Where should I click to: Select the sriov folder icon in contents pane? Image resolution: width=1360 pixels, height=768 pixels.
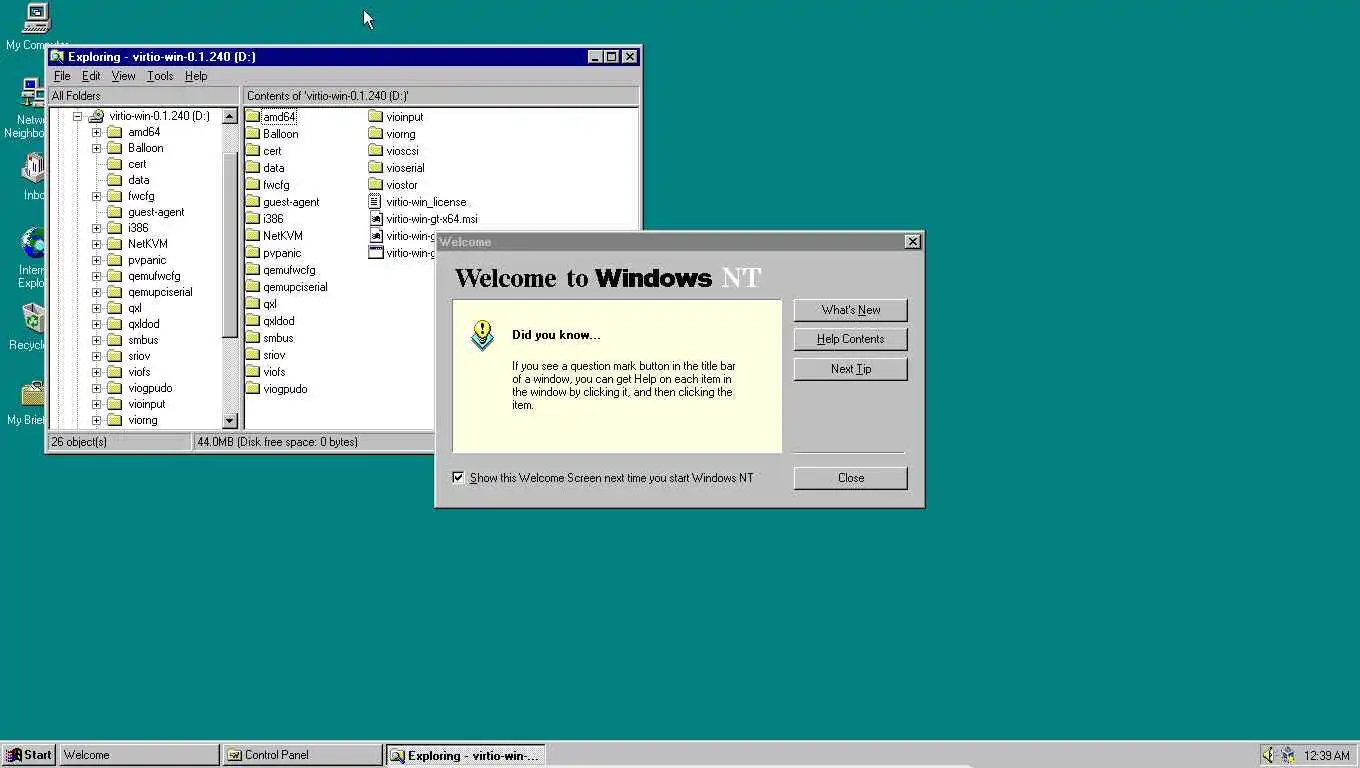coord(252,355)
